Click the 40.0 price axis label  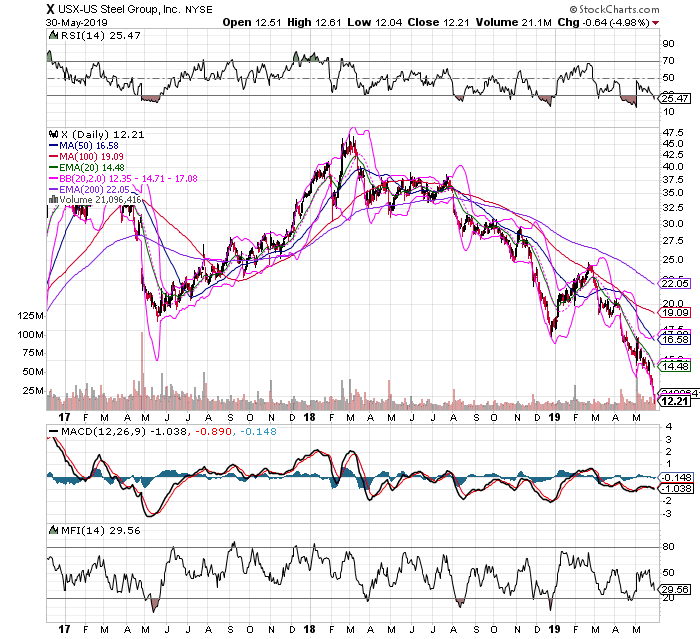click(x=673, y=167)
